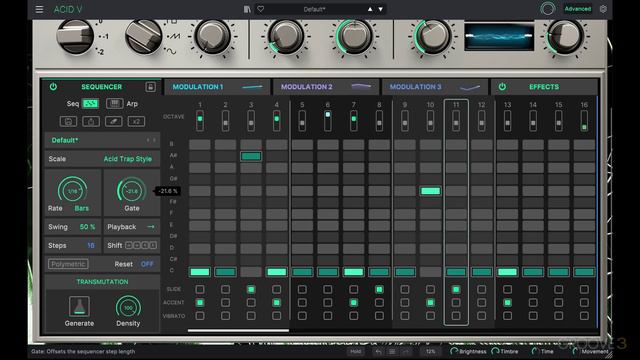Toggle the Sequencer power icon
This screenshot has height=360, width=640.
(53, 87)
